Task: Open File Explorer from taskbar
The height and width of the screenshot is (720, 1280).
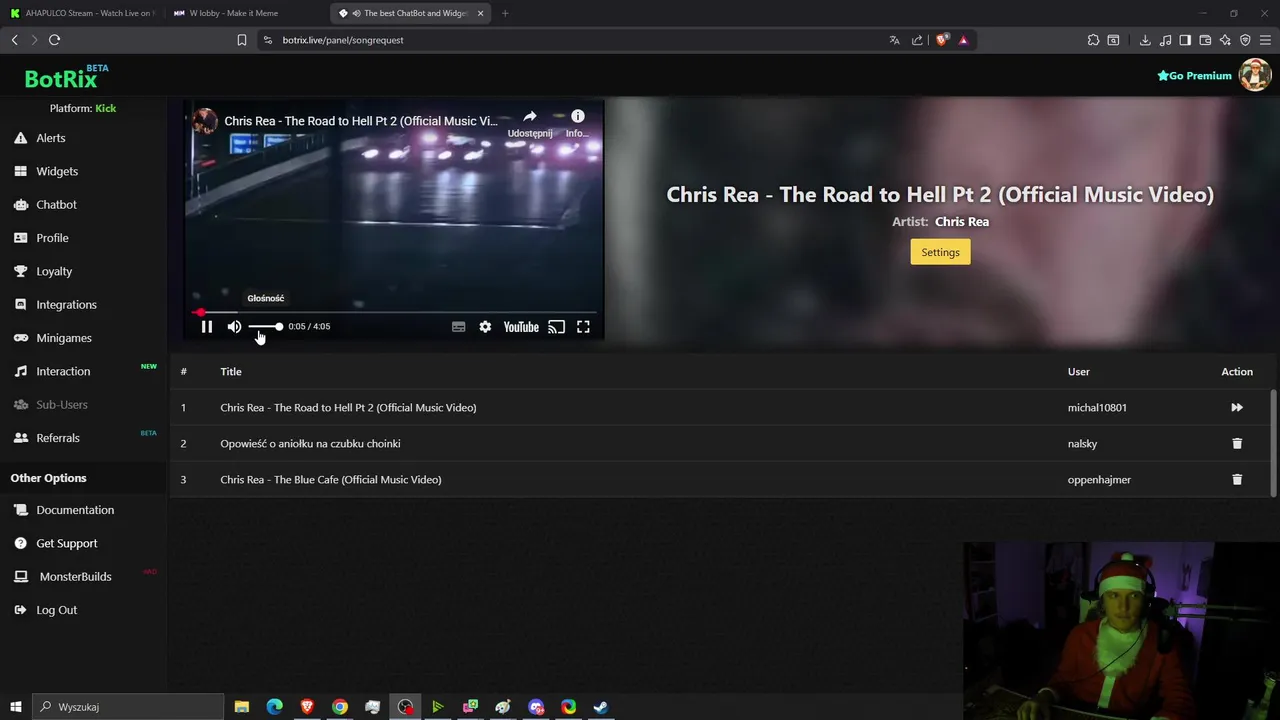Action: pos(242,707)
